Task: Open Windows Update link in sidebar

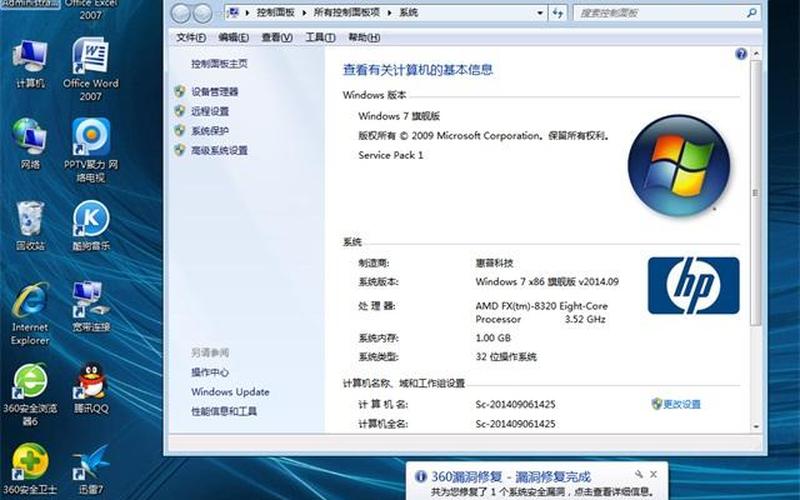Action: pos(230,392)
